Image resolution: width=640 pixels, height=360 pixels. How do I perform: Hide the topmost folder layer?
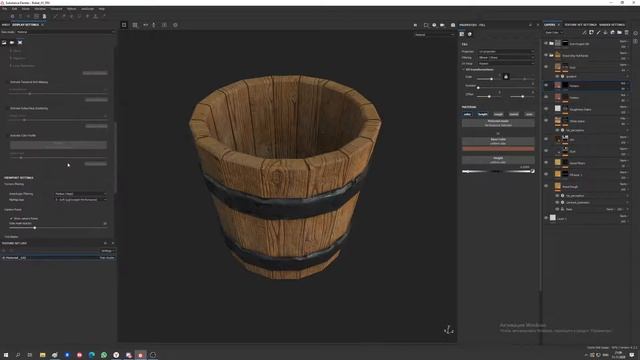pos(546,43)
